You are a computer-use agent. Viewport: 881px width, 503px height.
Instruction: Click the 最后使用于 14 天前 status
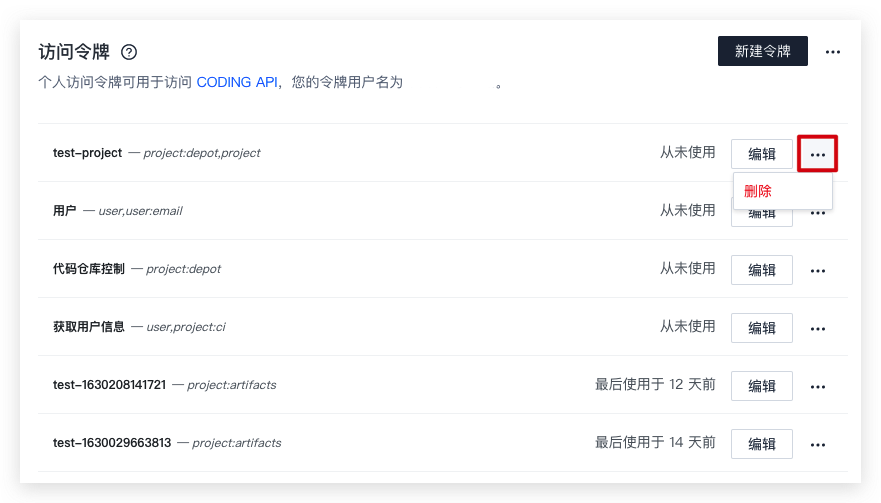coord(655,442)
